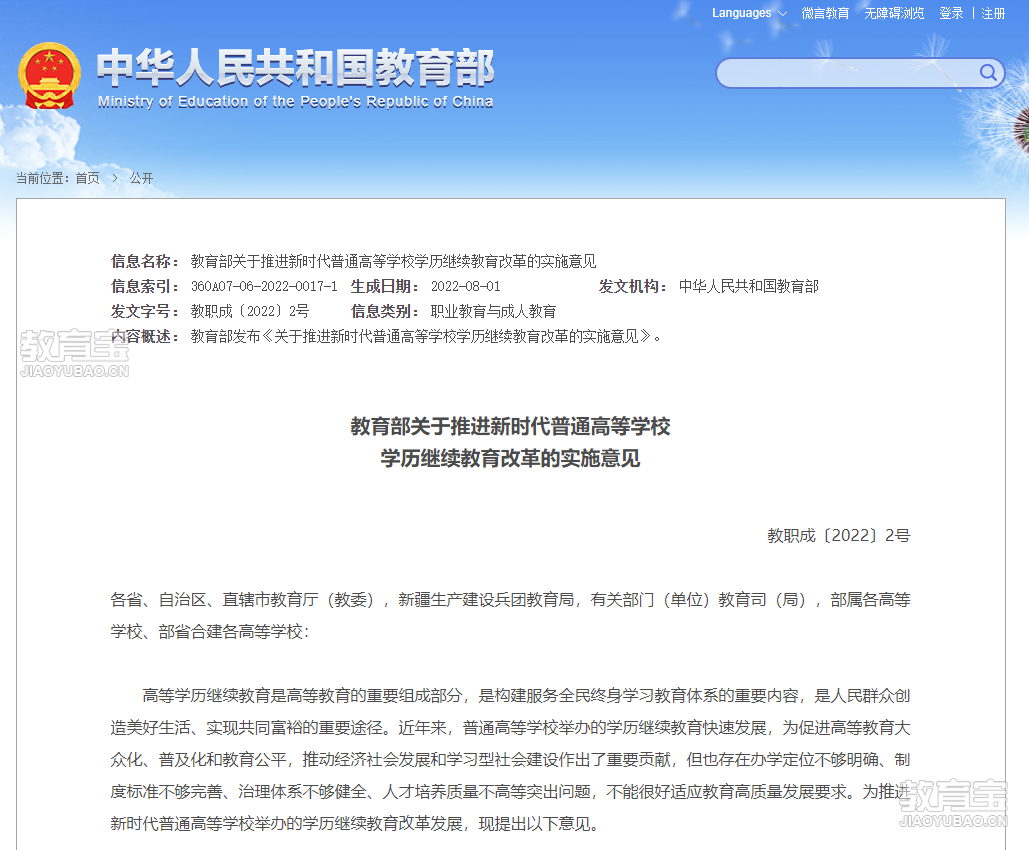Click the recipient line starting 各省、自治区
This screenshot has width=1029, height=850.
click(511, 600)
